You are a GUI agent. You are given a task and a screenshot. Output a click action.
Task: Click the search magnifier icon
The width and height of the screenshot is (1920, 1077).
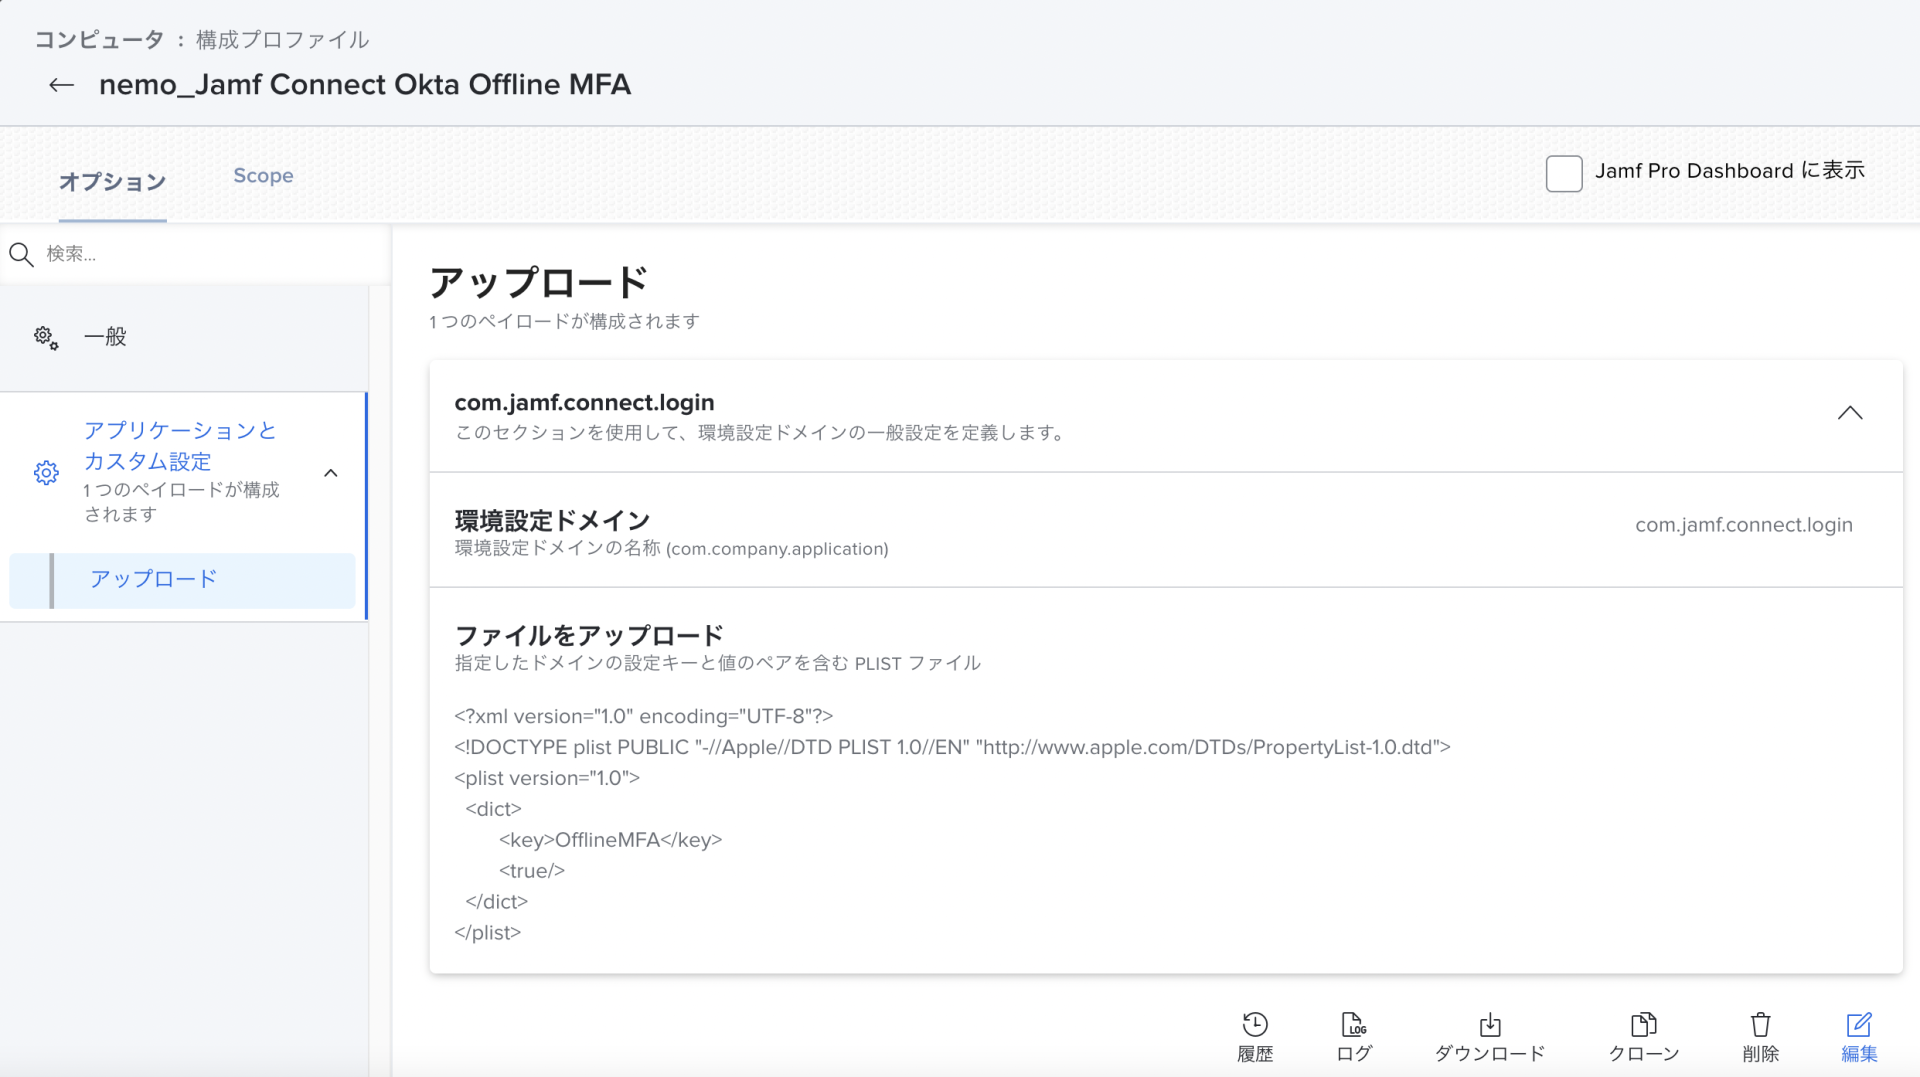tap(21, 254)
